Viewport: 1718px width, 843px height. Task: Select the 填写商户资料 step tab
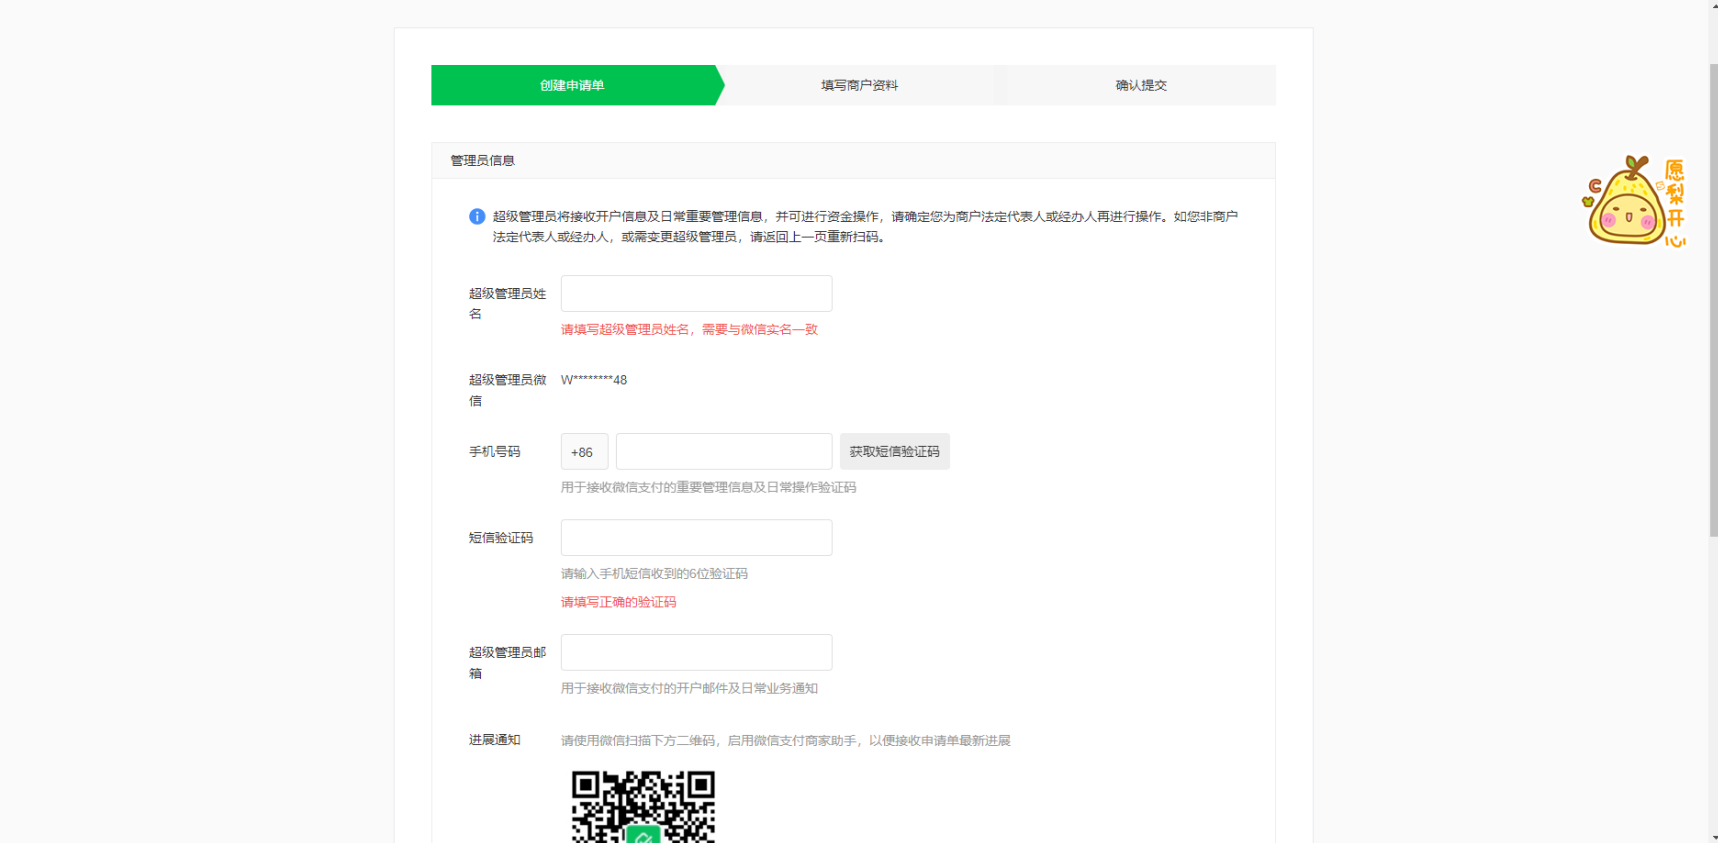(859, 85)
